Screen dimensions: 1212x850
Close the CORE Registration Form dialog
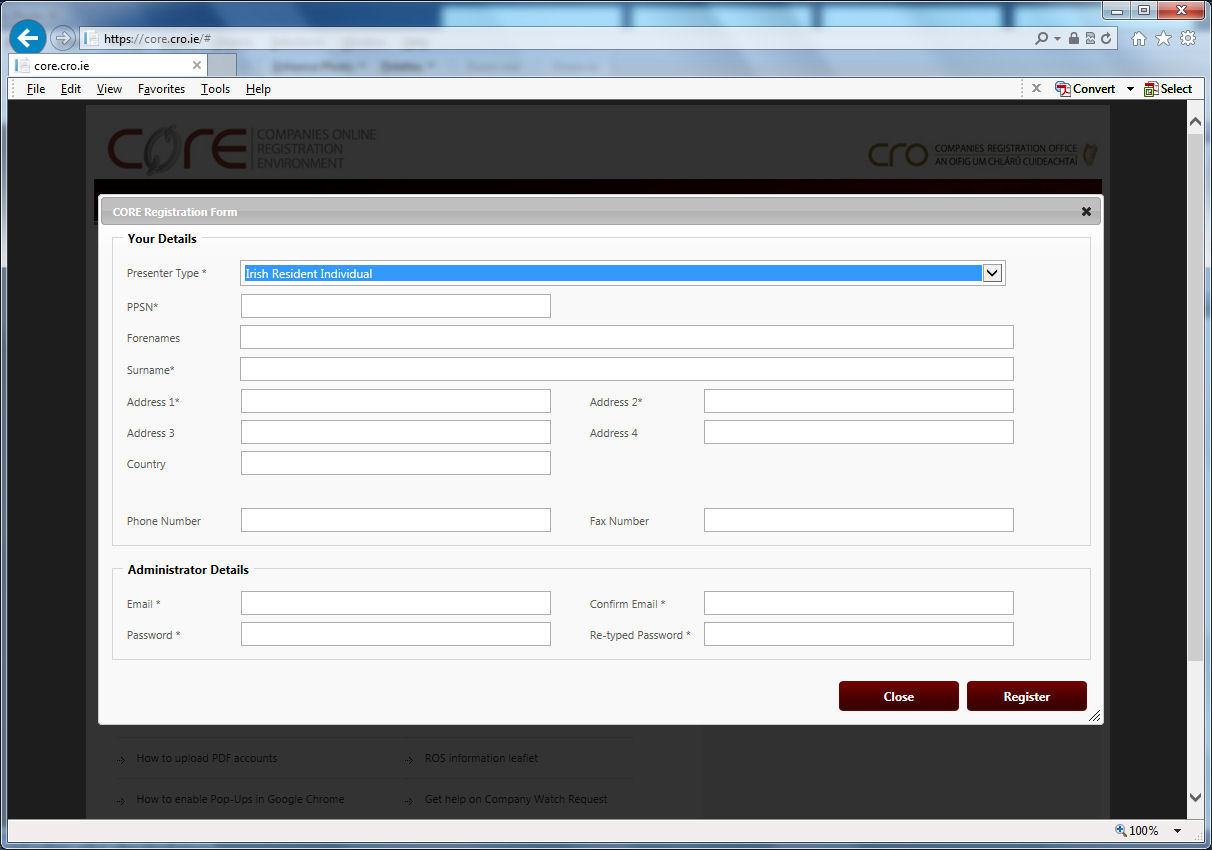tap(1086, 212)
